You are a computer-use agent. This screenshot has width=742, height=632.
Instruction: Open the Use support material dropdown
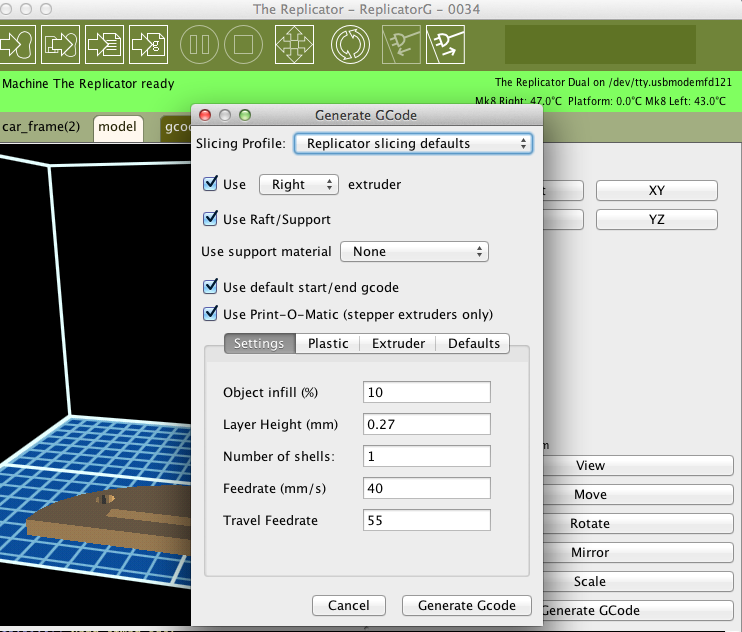tap(414, 252)
